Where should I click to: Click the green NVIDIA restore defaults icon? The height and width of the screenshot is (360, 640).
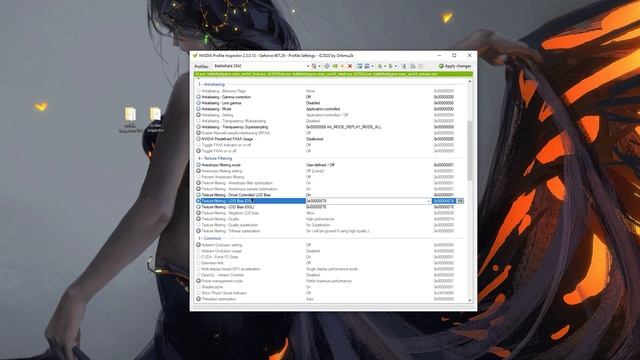click(335, 66)
